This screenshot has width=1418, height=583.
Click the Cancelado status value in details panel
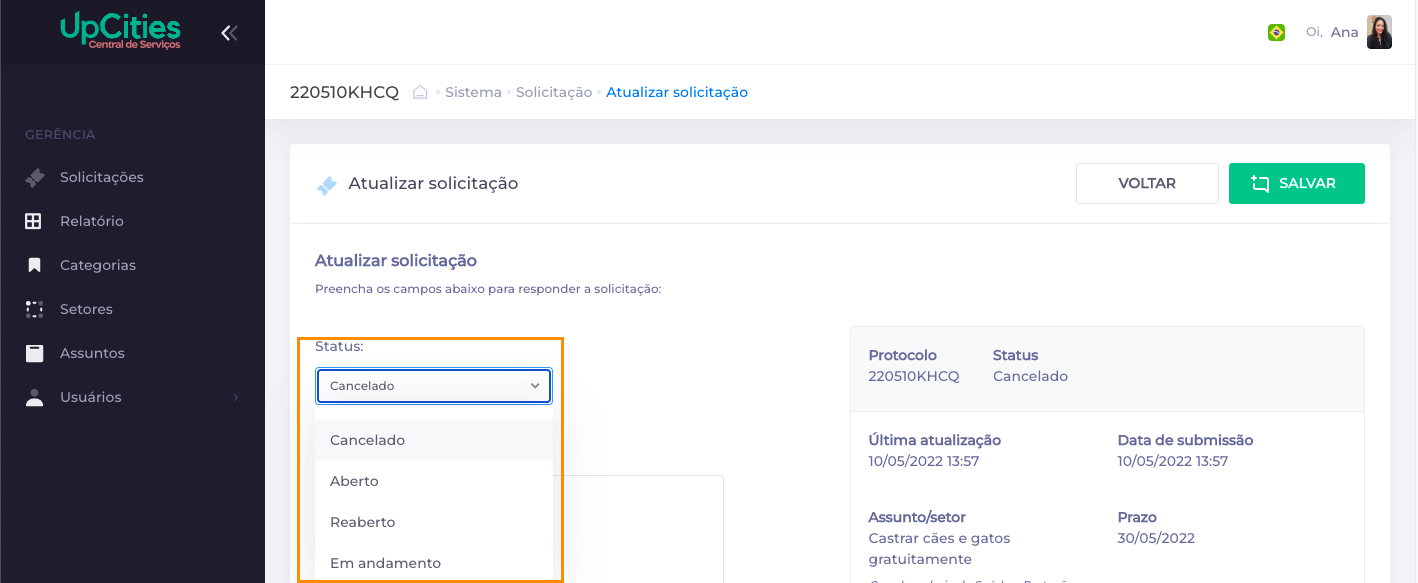[x=1030, y=376]
